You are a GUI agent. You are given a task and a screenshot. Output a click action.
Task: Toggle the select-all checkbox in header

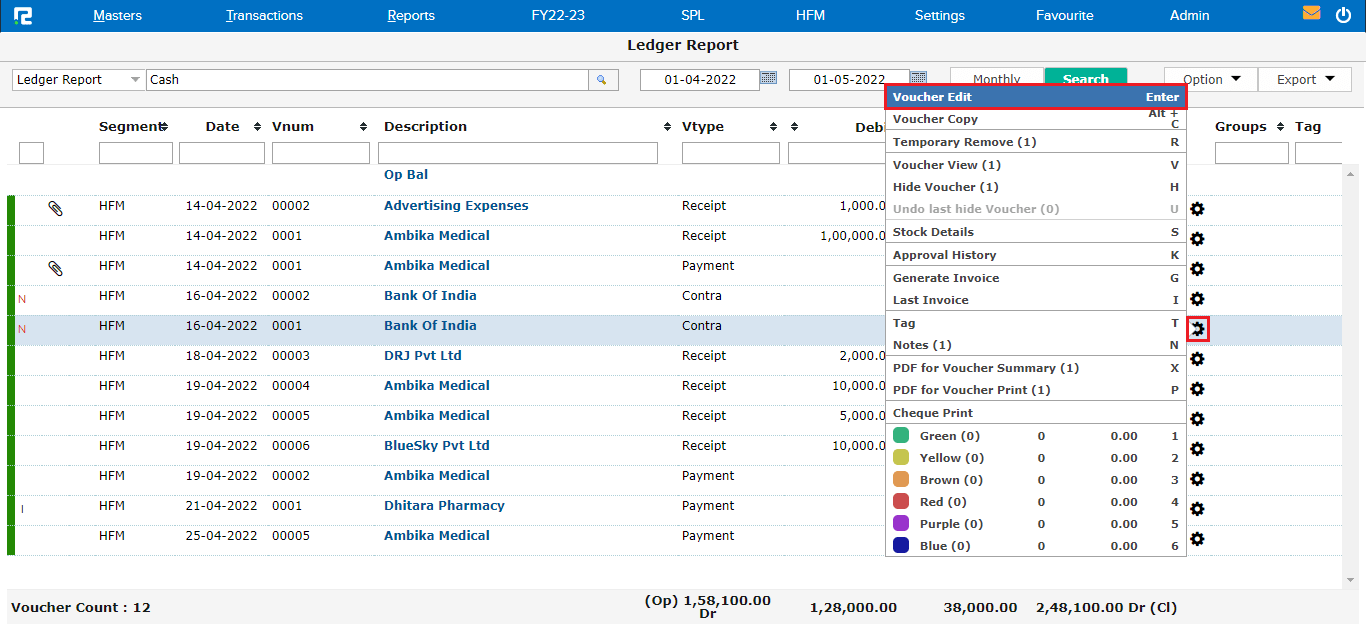point(31,153)
